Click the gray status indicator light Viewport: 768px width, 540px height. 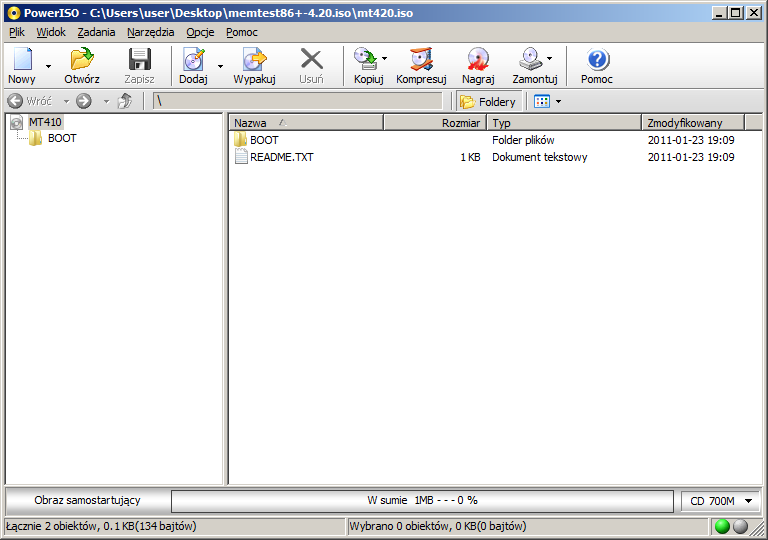click(x=741, y=527)
